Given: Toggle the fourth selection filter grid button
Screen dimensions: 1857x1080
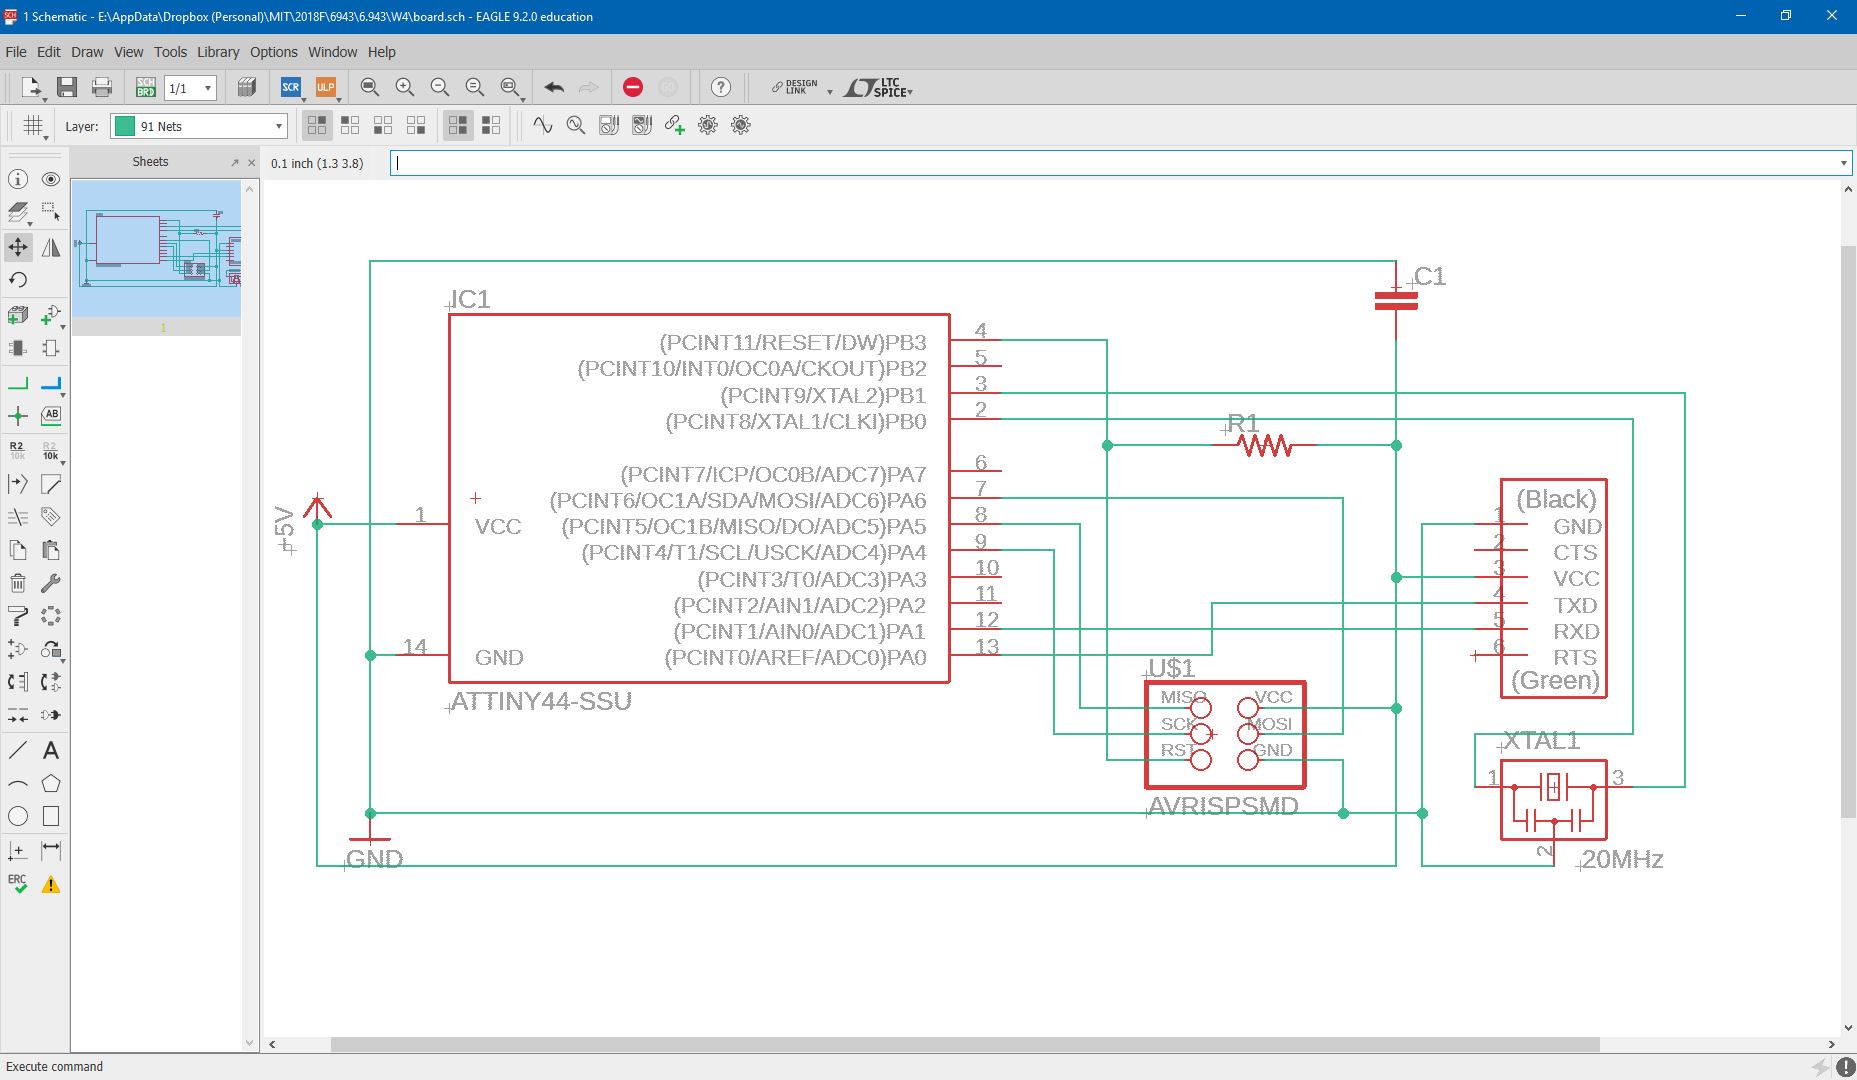Looking at the screenshot, I should pos(416,125).
